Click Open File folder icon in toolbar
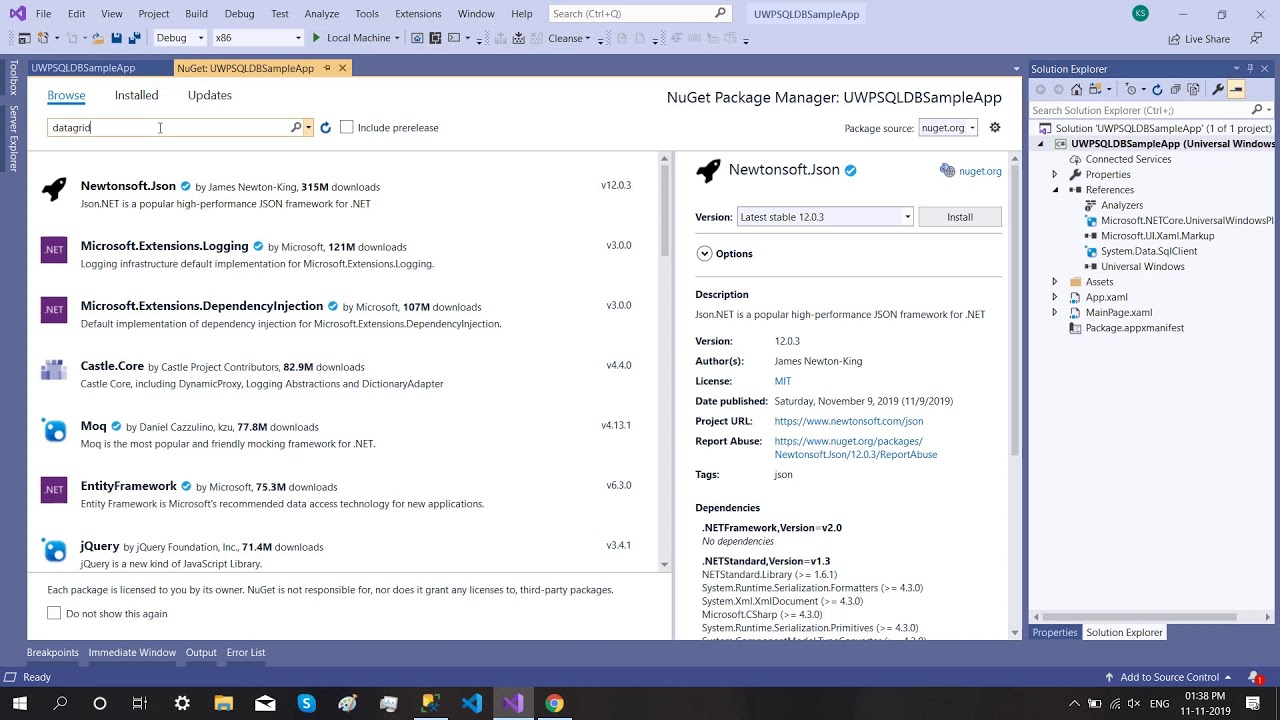Viewport: 1280px width, 720px height. 97,38
